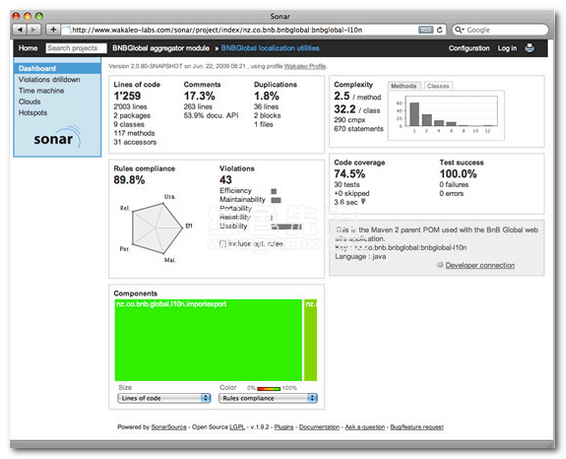This screenshot has width=566, height=459.
Task: Click the browser forward arrow button
Action: tap(34, 30)
